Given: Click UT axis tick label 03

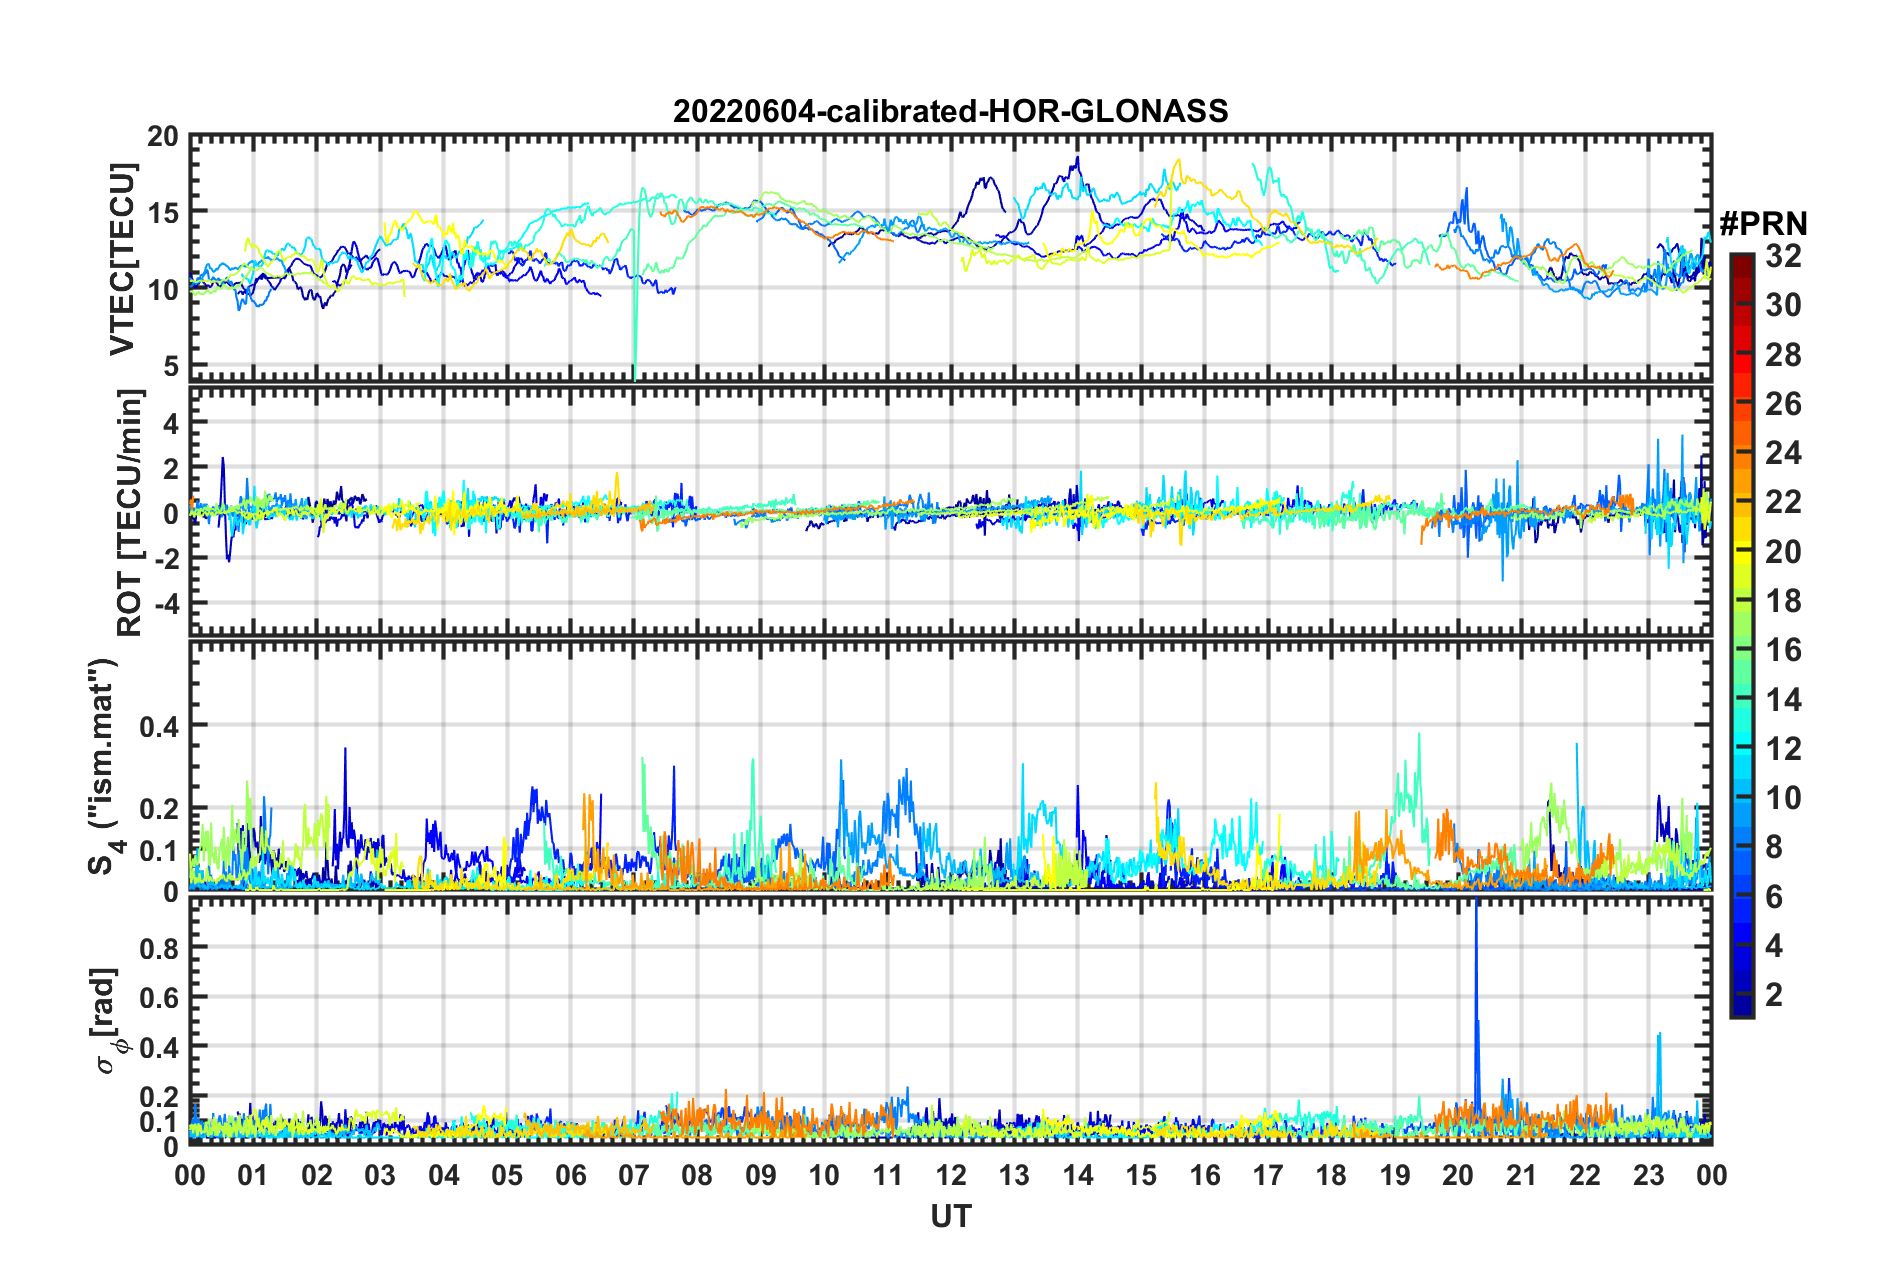Looking at the screenshot, I should point(380,1175).
